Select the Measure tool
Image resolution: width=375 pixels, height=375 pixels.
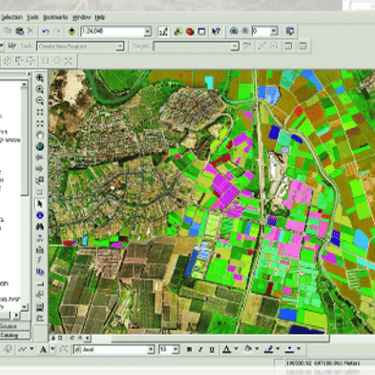40,249
